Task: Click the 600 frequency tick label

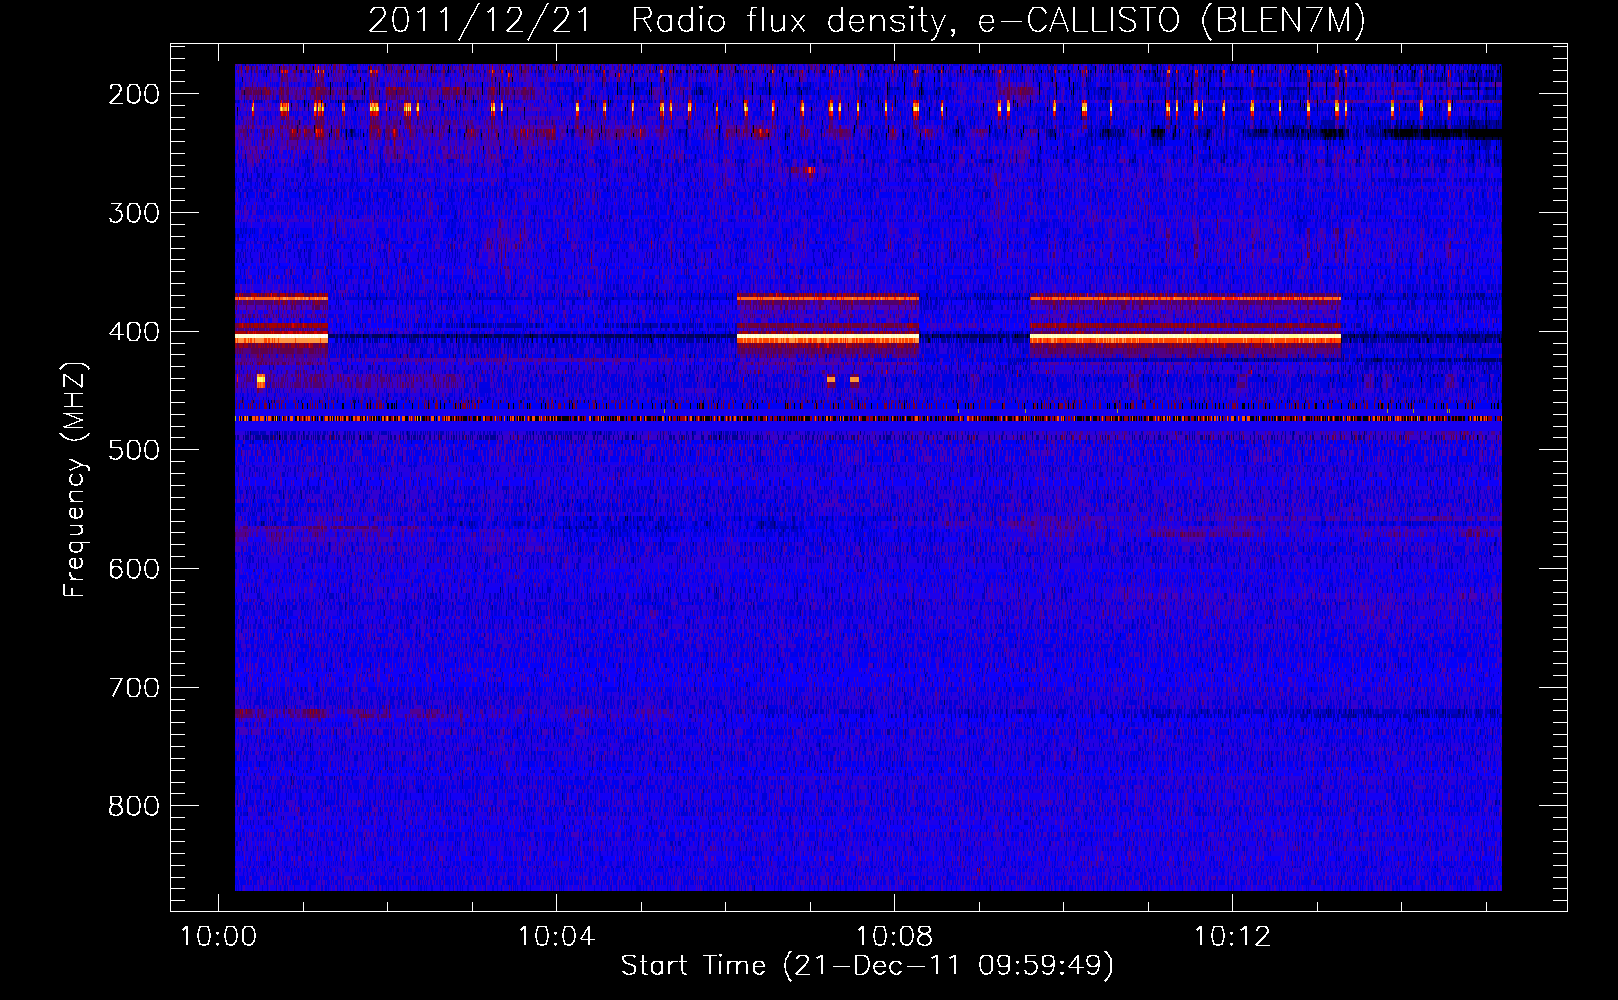Action: pos(134,569)
